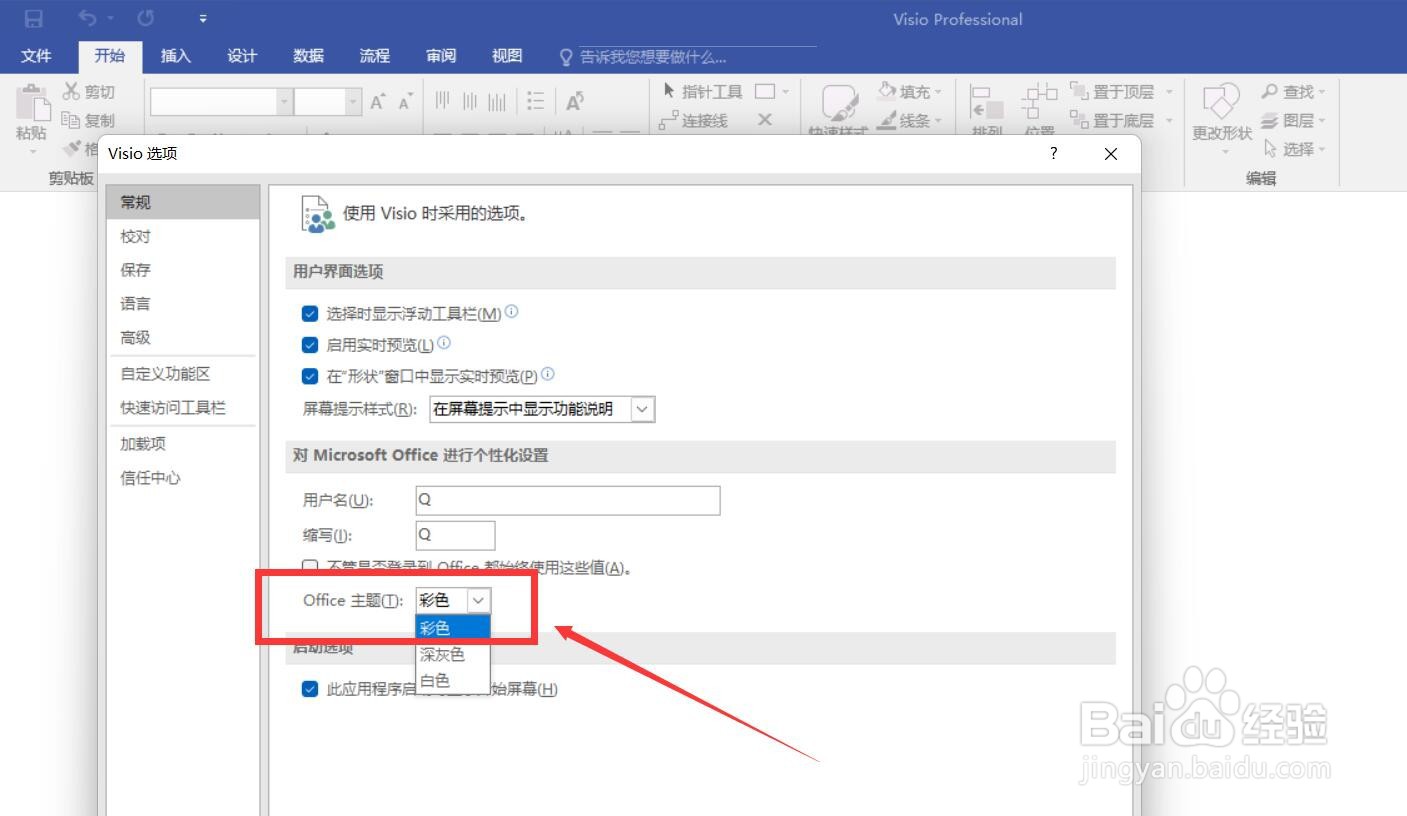Screen dimensions: 1407x816
Task: Open the 文件 File tab
Action: coord(36,56)
